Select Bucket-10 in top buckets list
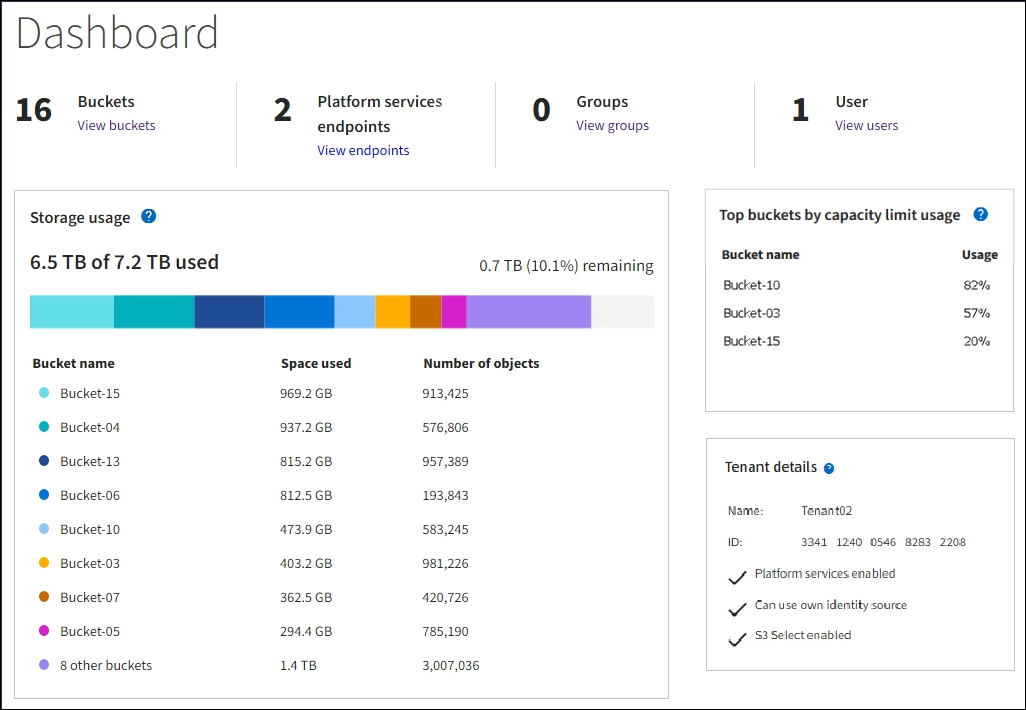The image size is (1026, 710). click(752, 285)
